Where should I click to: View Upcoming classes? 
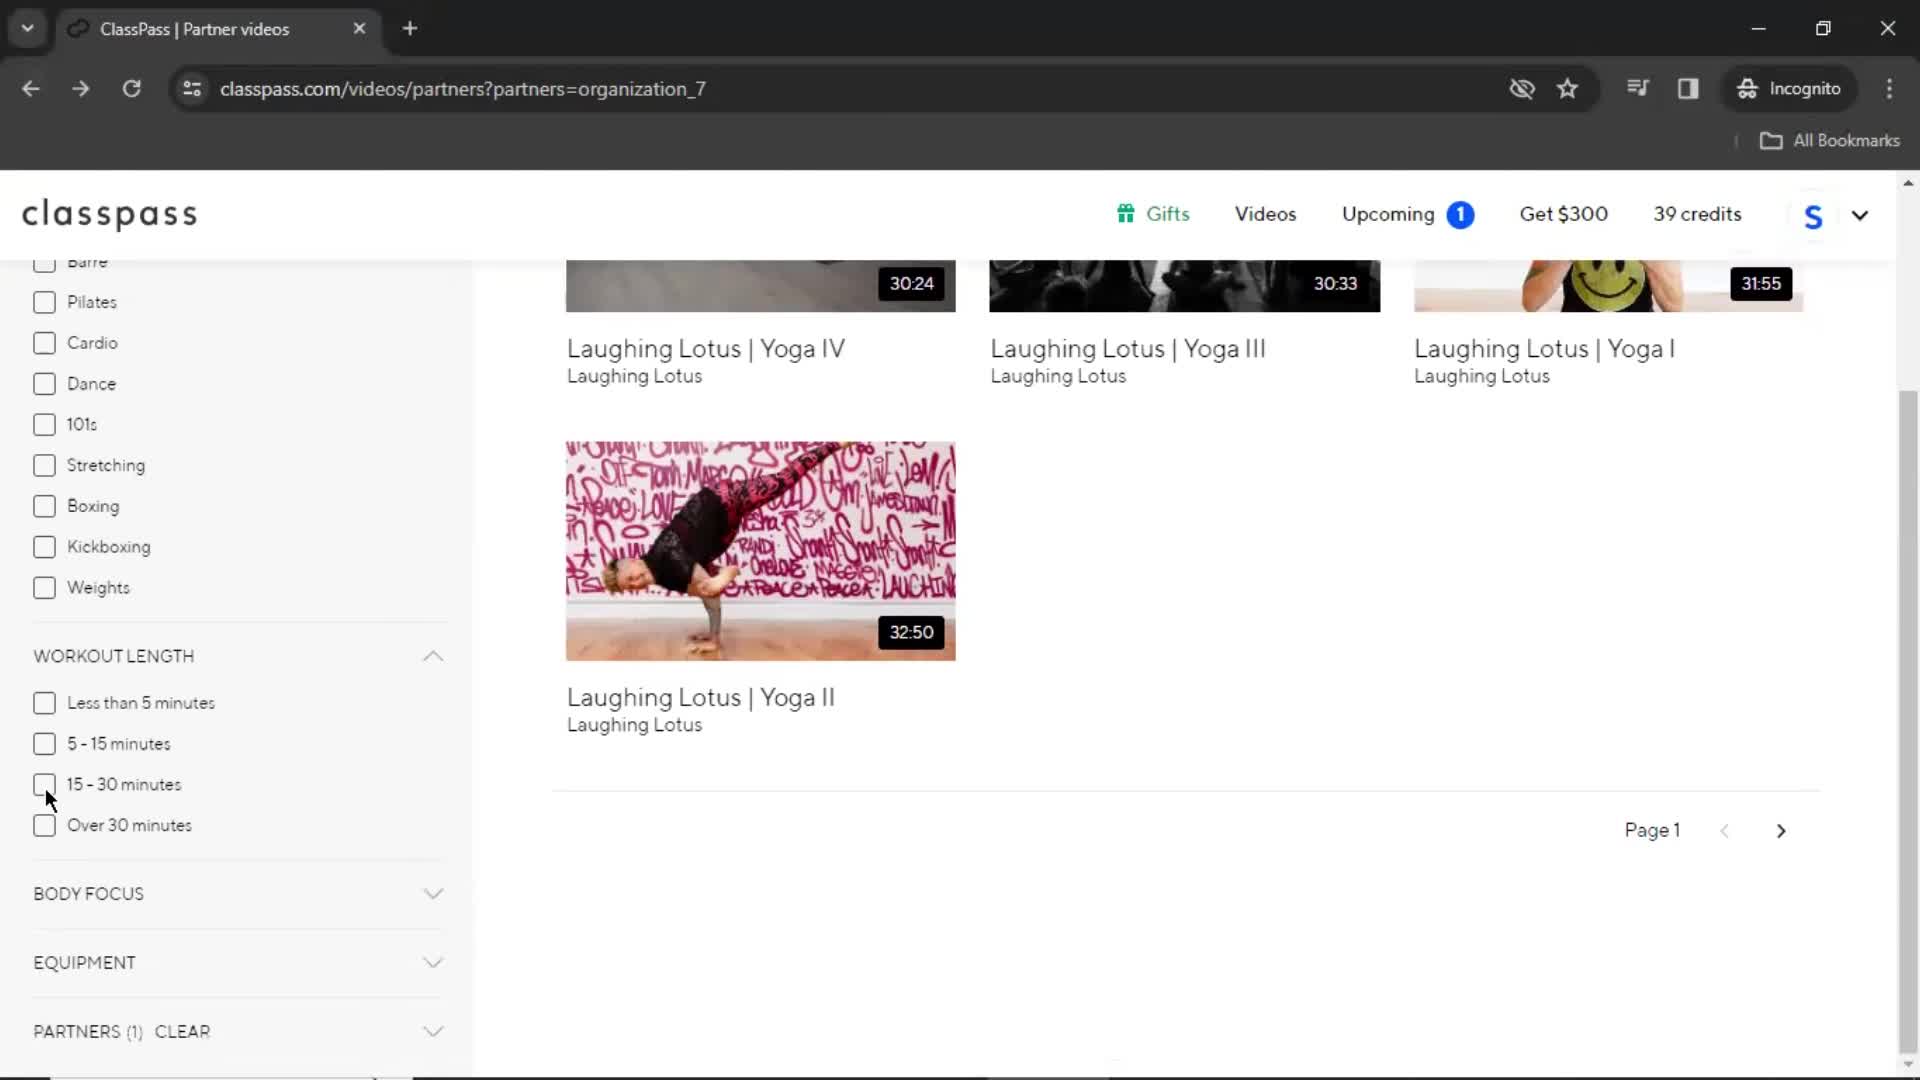(x=1388, y=214)
